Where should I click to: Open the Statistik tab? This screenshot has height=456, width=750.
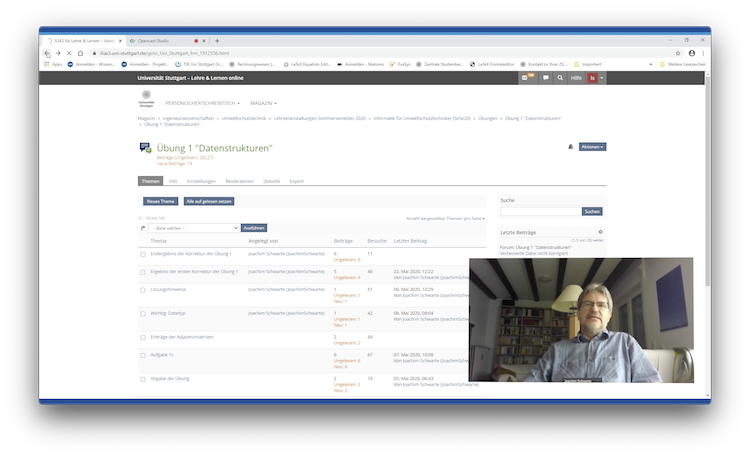point(271,181)
